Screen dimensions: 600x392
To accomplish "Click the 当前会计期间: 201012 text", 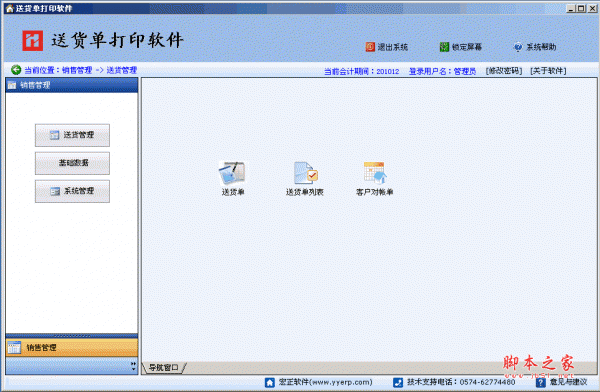I will click(x=362, y=71).
